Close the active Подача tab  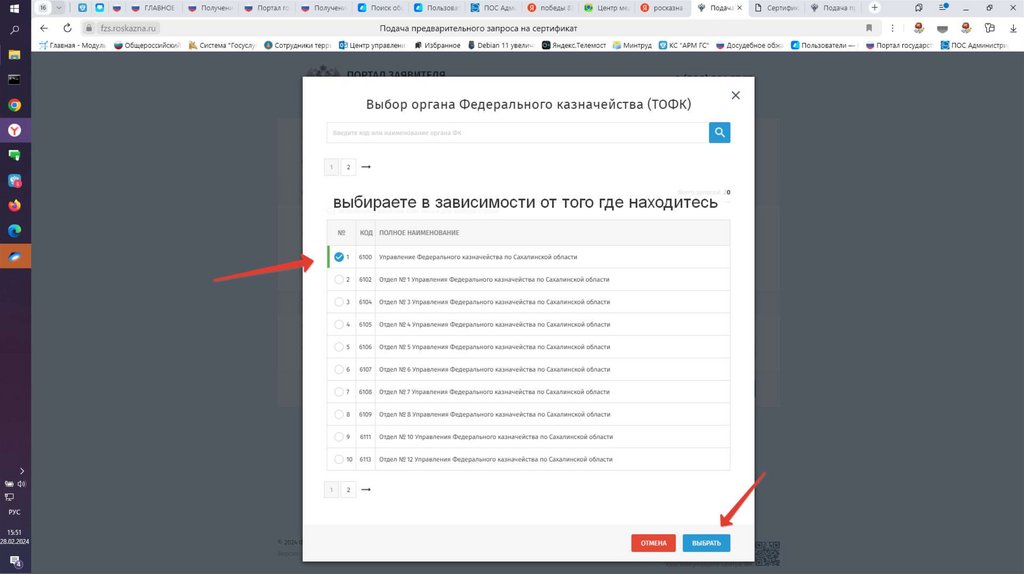739,8
